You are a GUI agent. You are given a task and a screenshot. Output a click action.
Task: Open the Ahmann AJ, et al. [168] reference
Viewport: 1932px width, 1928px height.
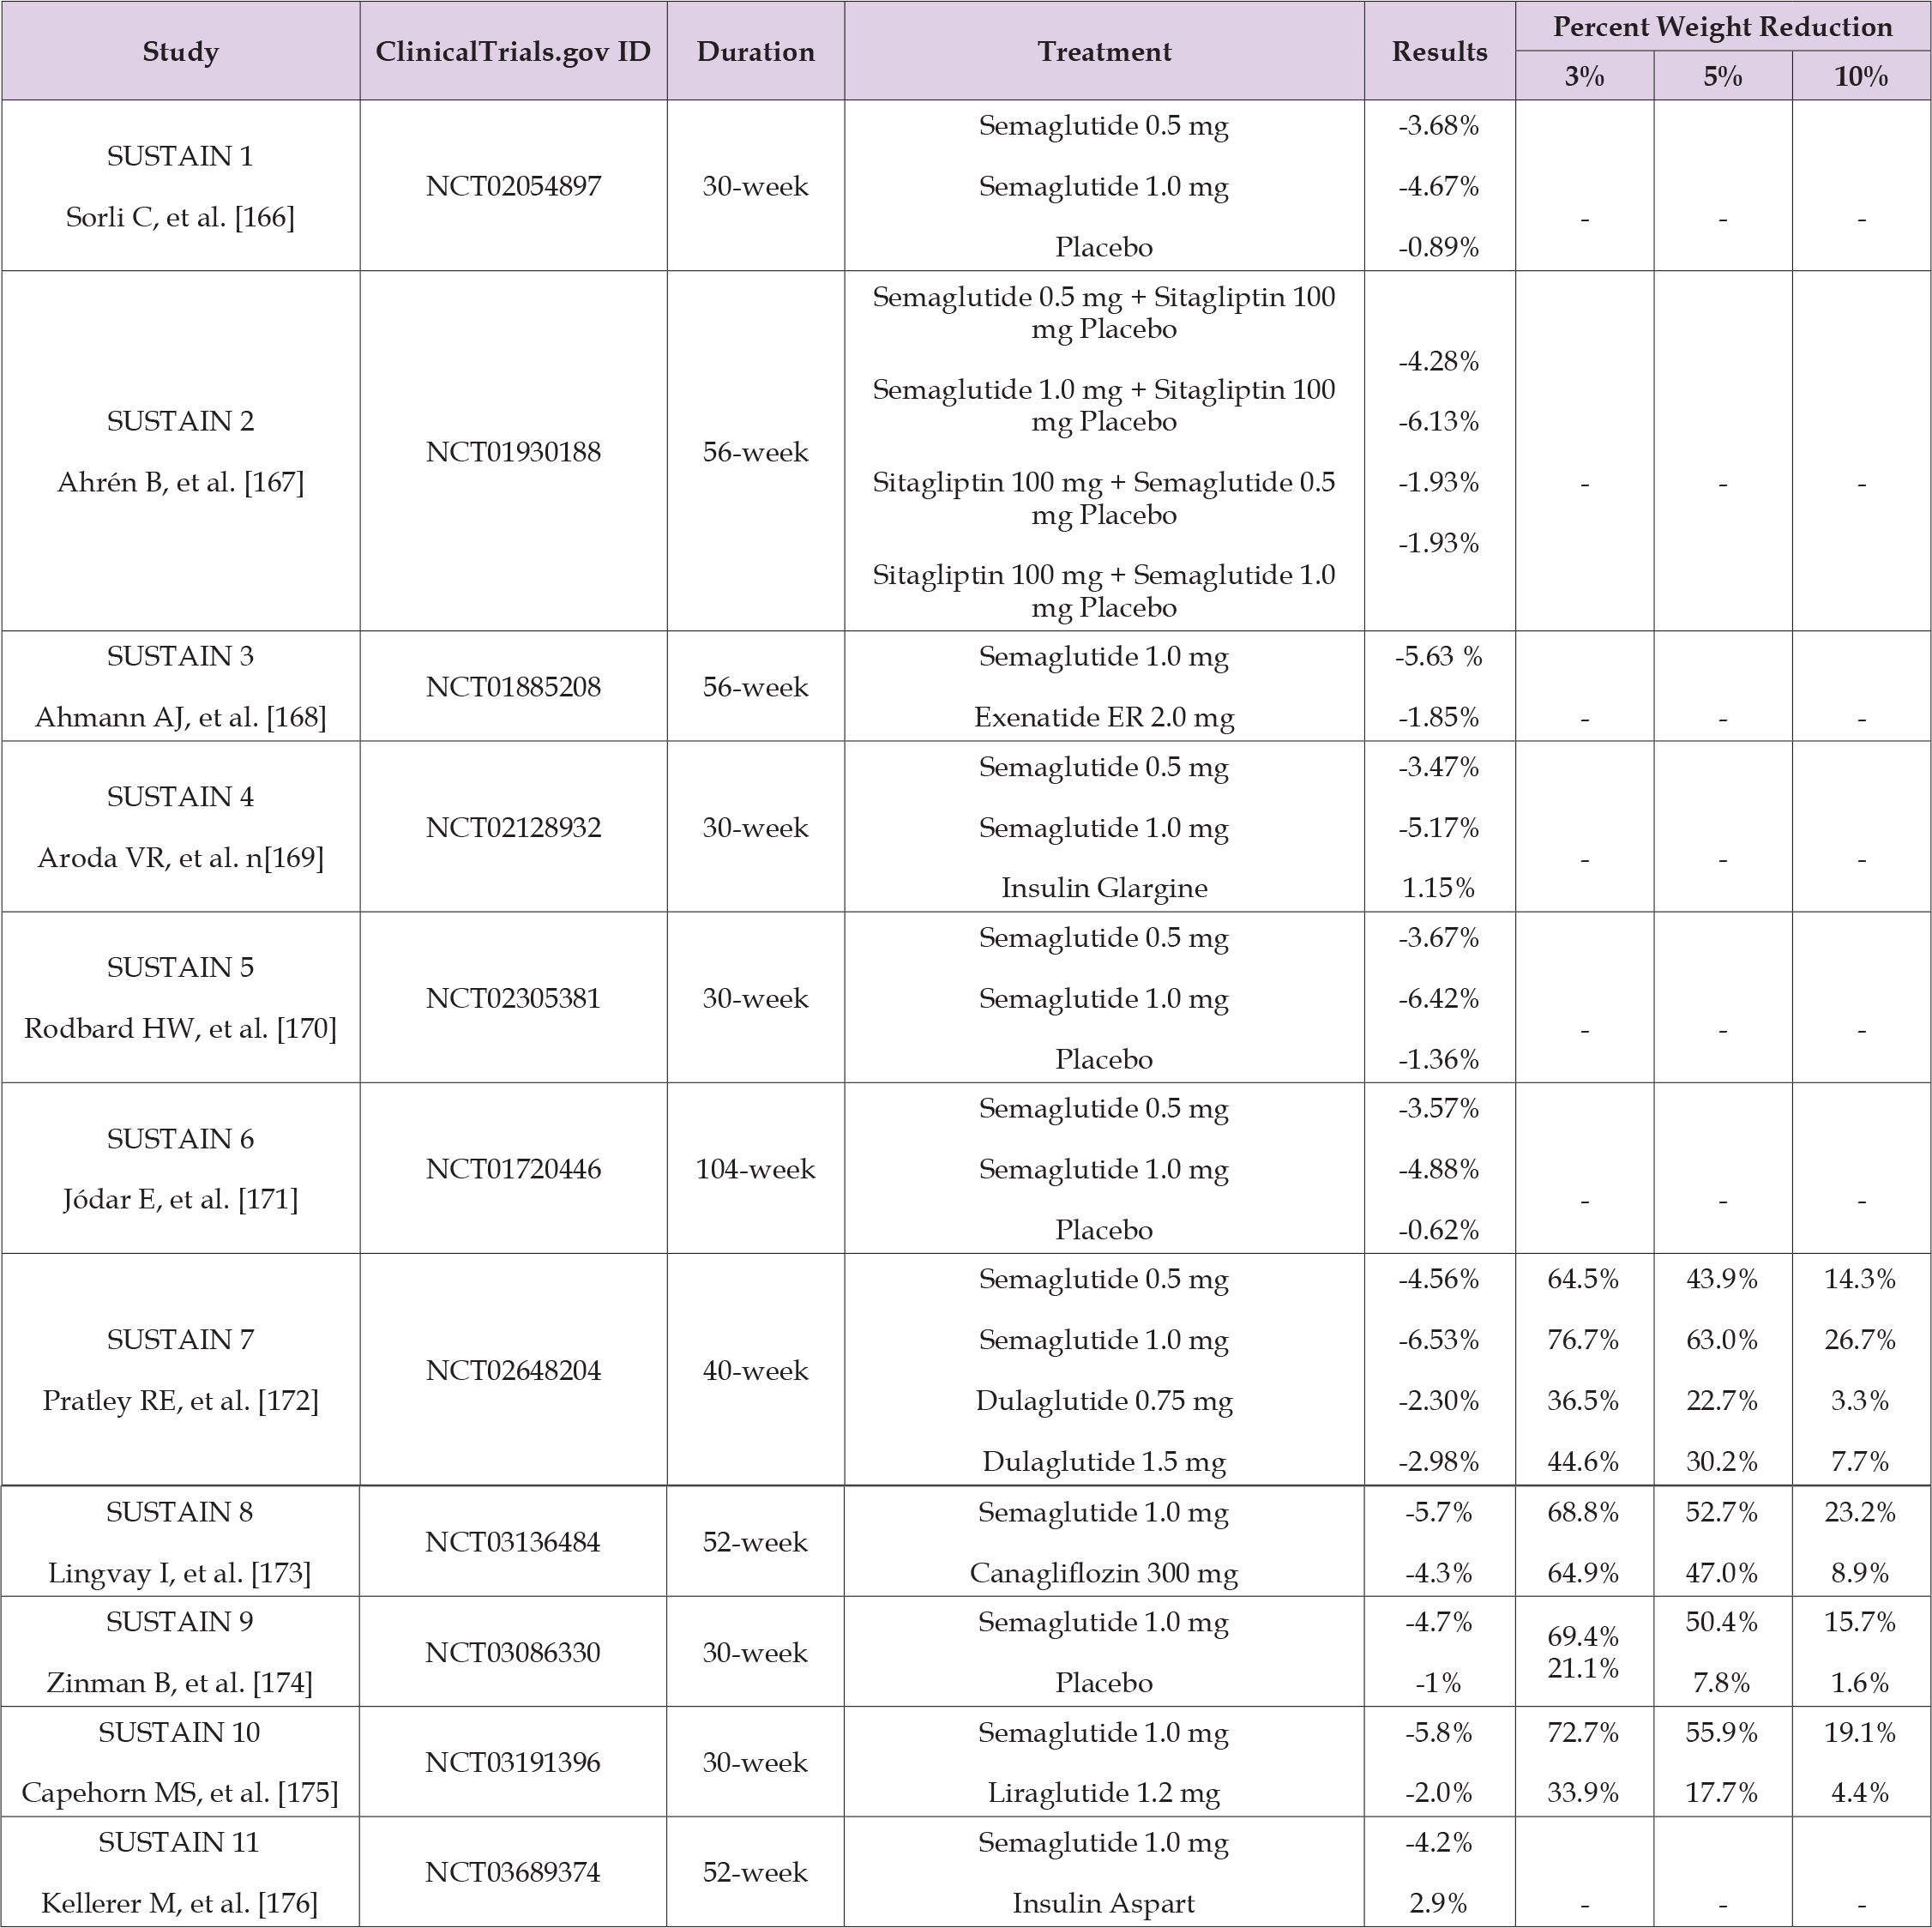coord(180,718)
